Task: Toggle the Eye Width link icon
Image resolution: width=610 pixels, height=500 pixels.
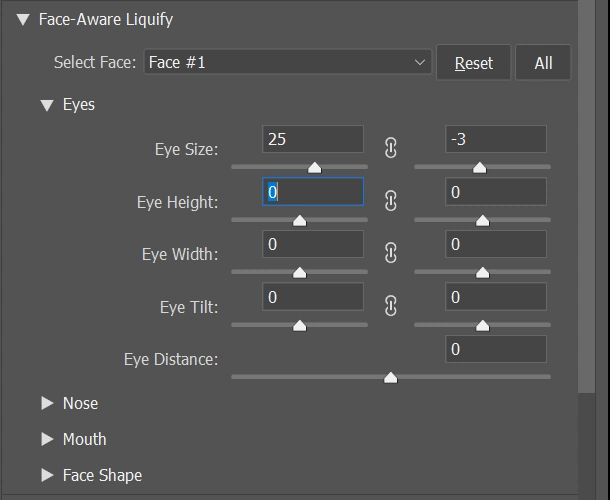Action: tap(391, 253)
